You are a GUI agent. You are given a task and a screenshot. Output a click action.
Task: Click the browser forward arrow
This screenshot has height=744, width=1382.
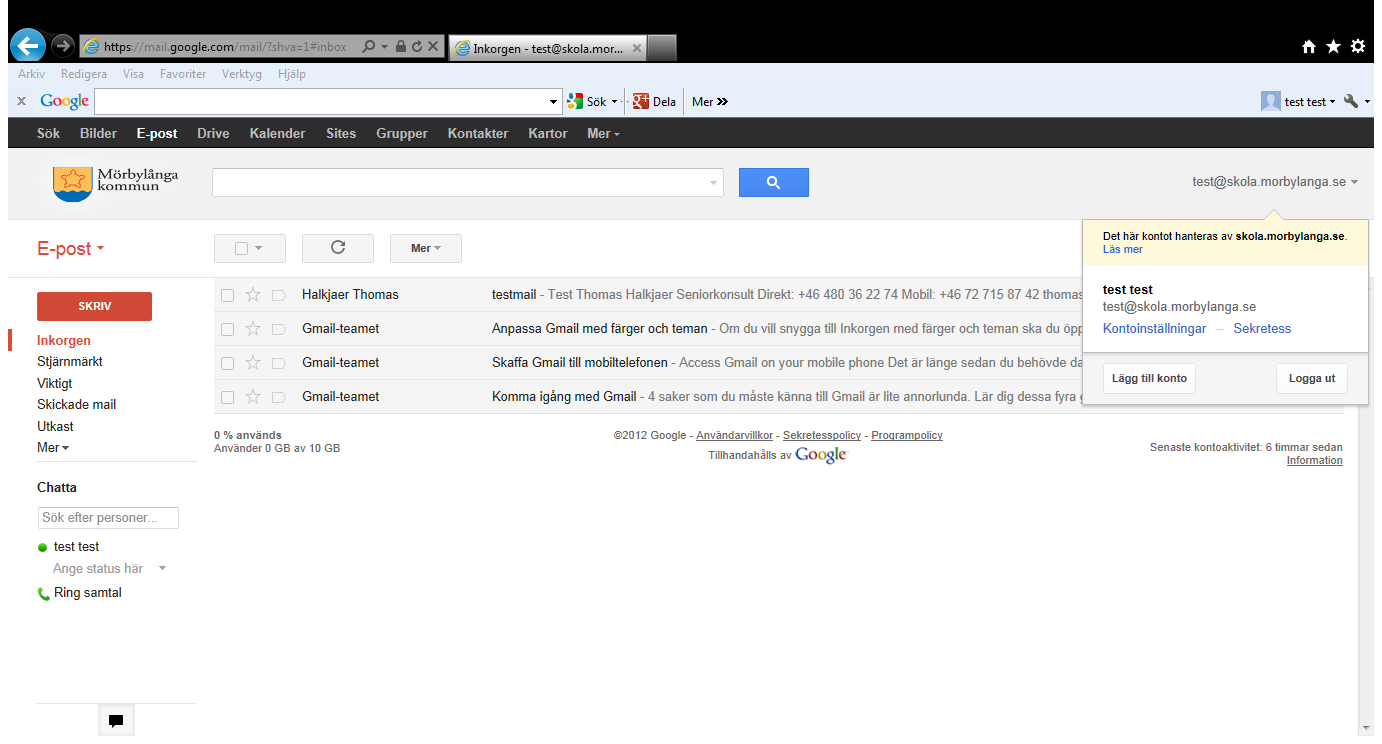pyautogui.click(x=63, y=46)
